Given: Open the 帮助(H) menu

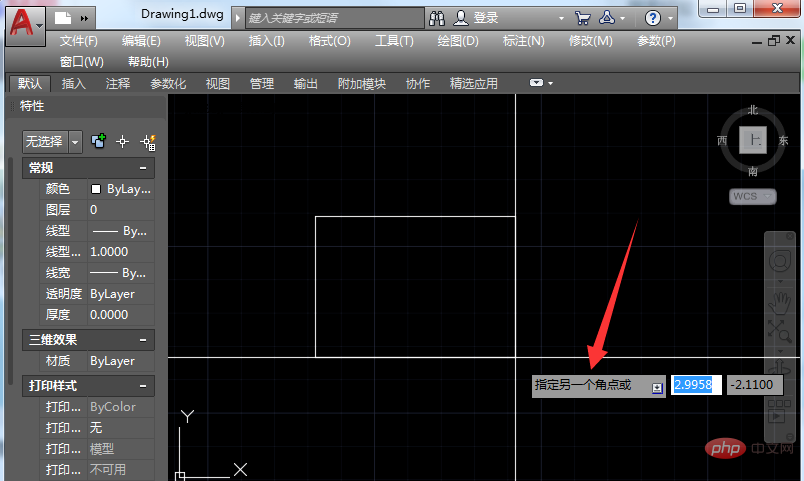Looking at the screenshot, I should (148, 62).
